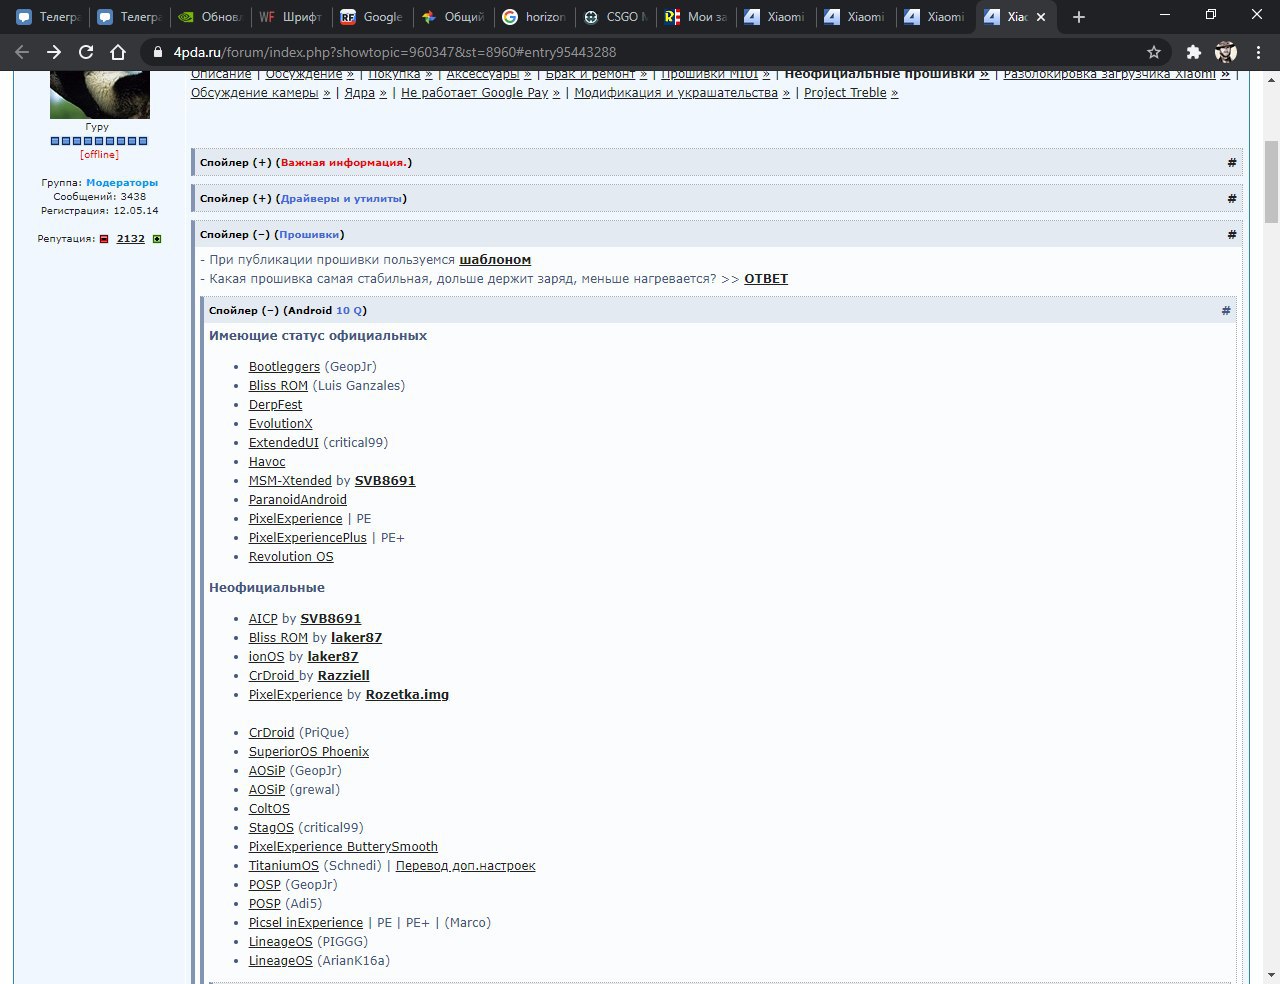Open the EvolutionX link
The width and height of the screenshot is (1280, 984).
(280, 424)
